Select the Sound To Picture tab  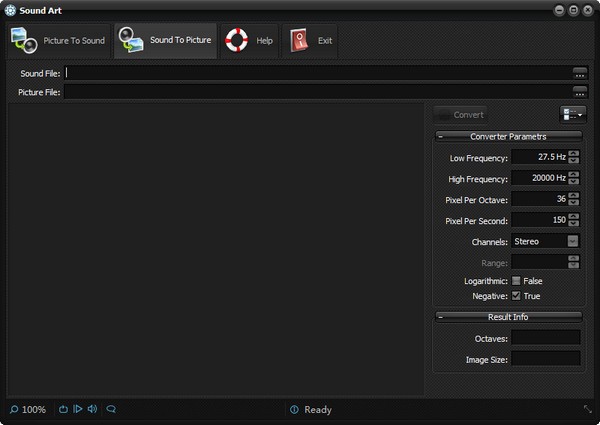coord(165,41)
